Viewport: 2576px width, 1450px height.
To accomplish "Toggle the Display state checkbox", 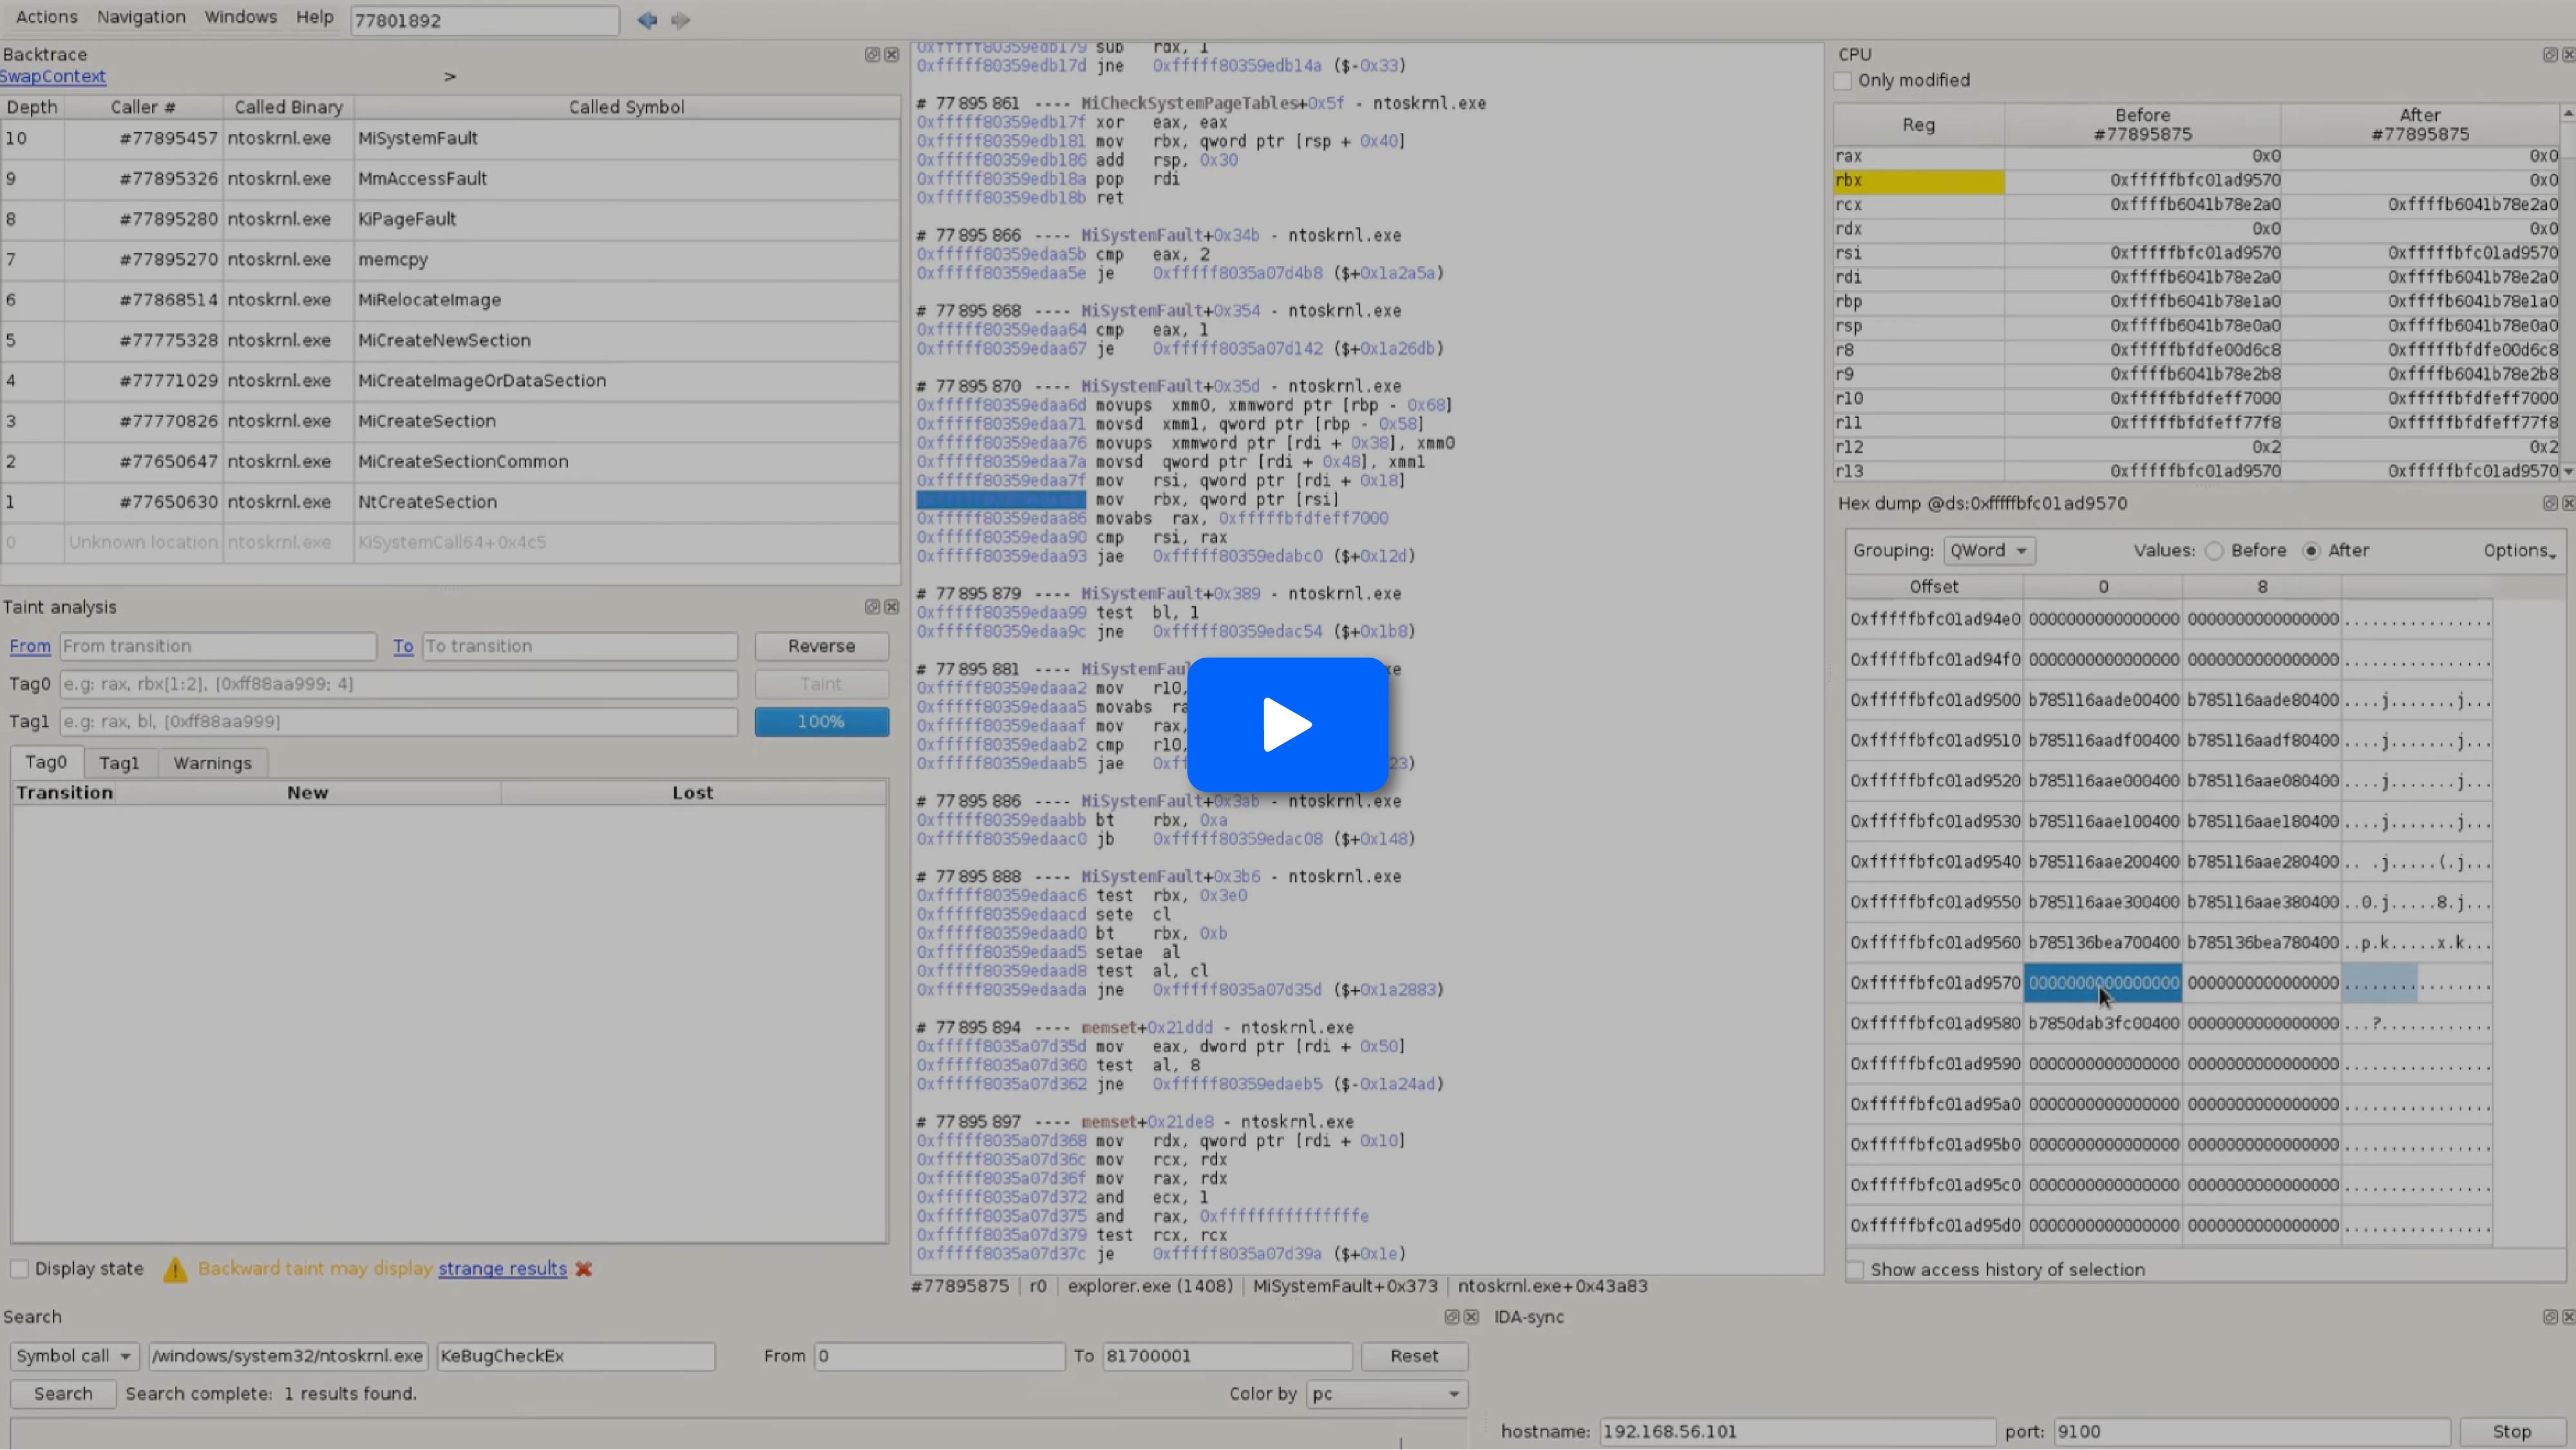I will point(19,1268).
